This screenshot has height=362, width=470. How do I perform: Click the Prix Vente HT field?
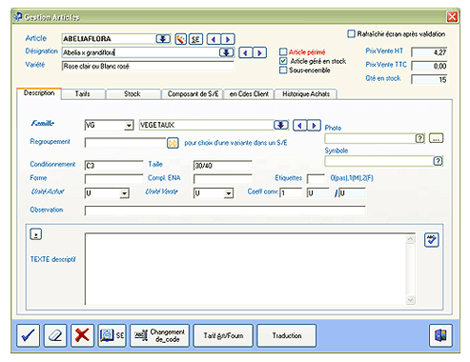[x=429, y=52]
